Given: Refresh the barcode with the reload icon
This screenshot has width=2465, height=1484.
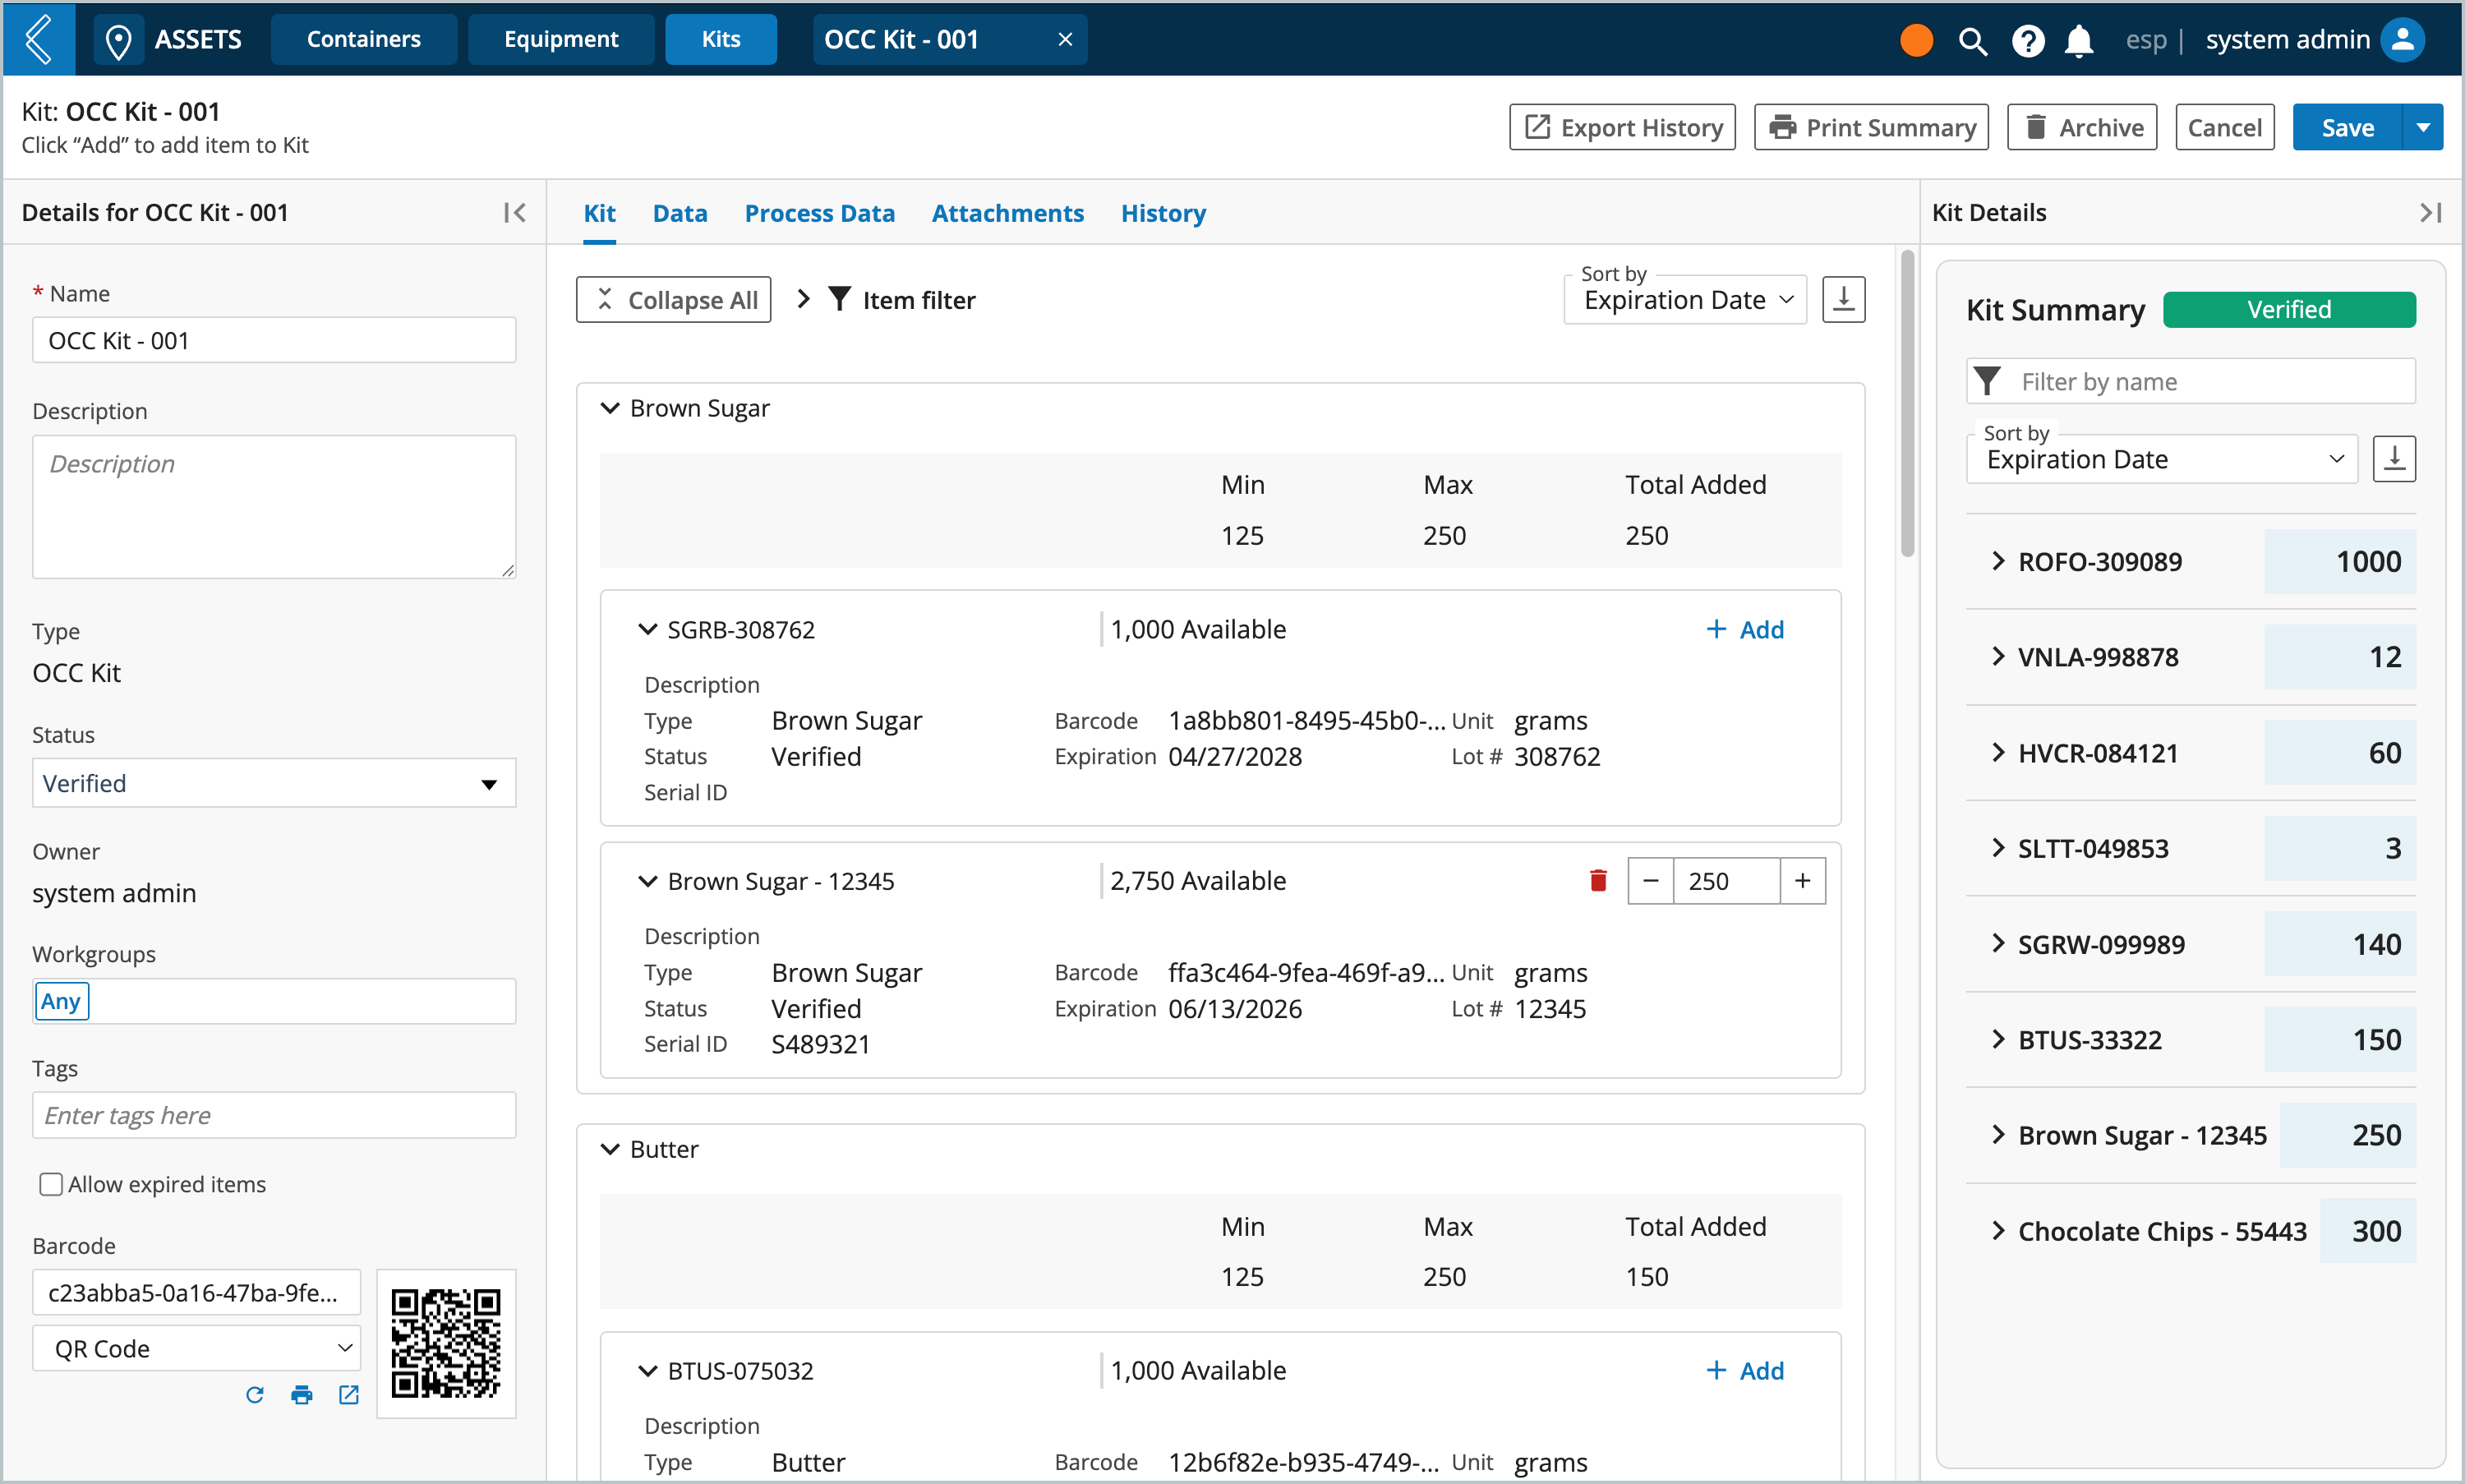Looking at the screenshot, I should click(x=254, y=1394).
